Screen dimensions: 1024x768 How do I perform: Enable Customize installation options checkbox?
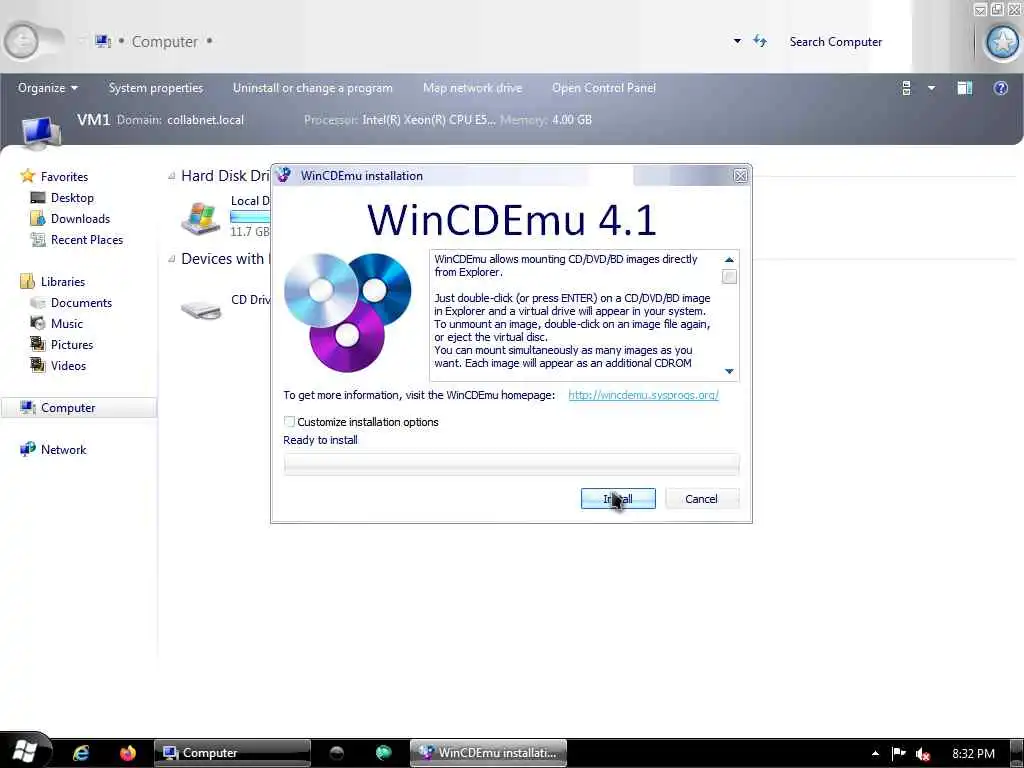pos(289,422)
